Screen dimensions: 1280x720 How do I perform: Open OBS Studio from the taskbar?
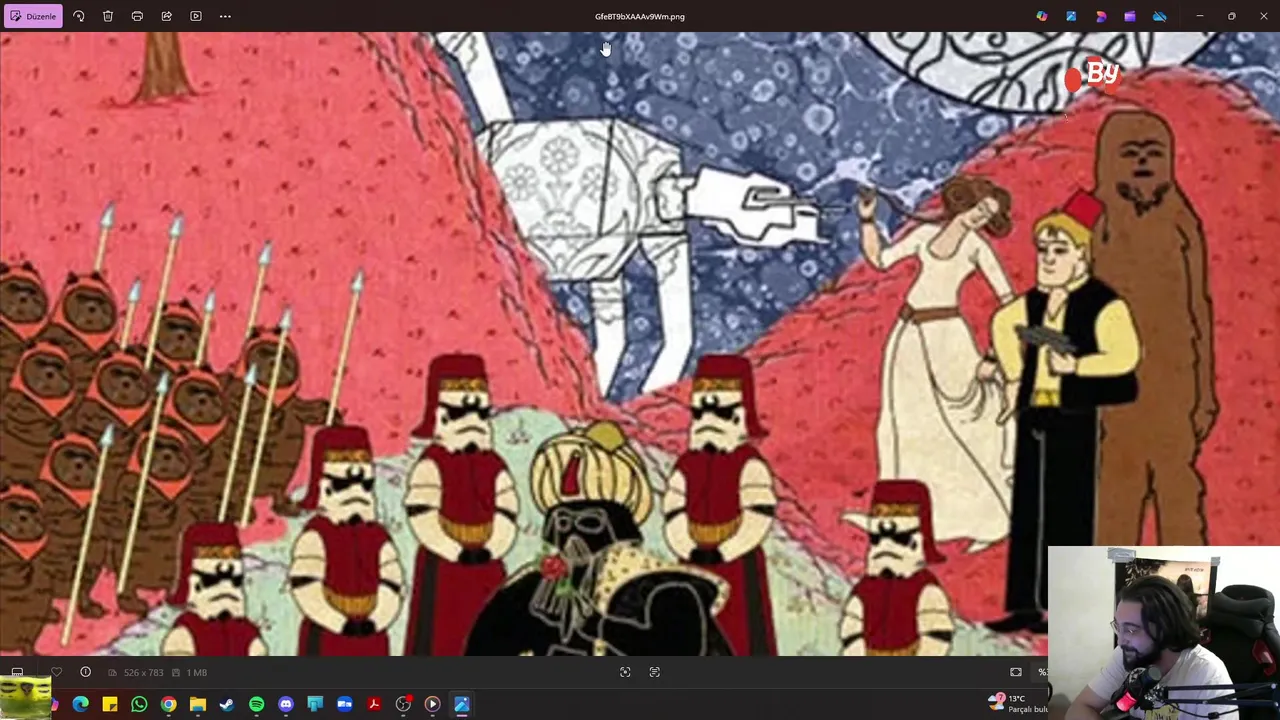403,705
